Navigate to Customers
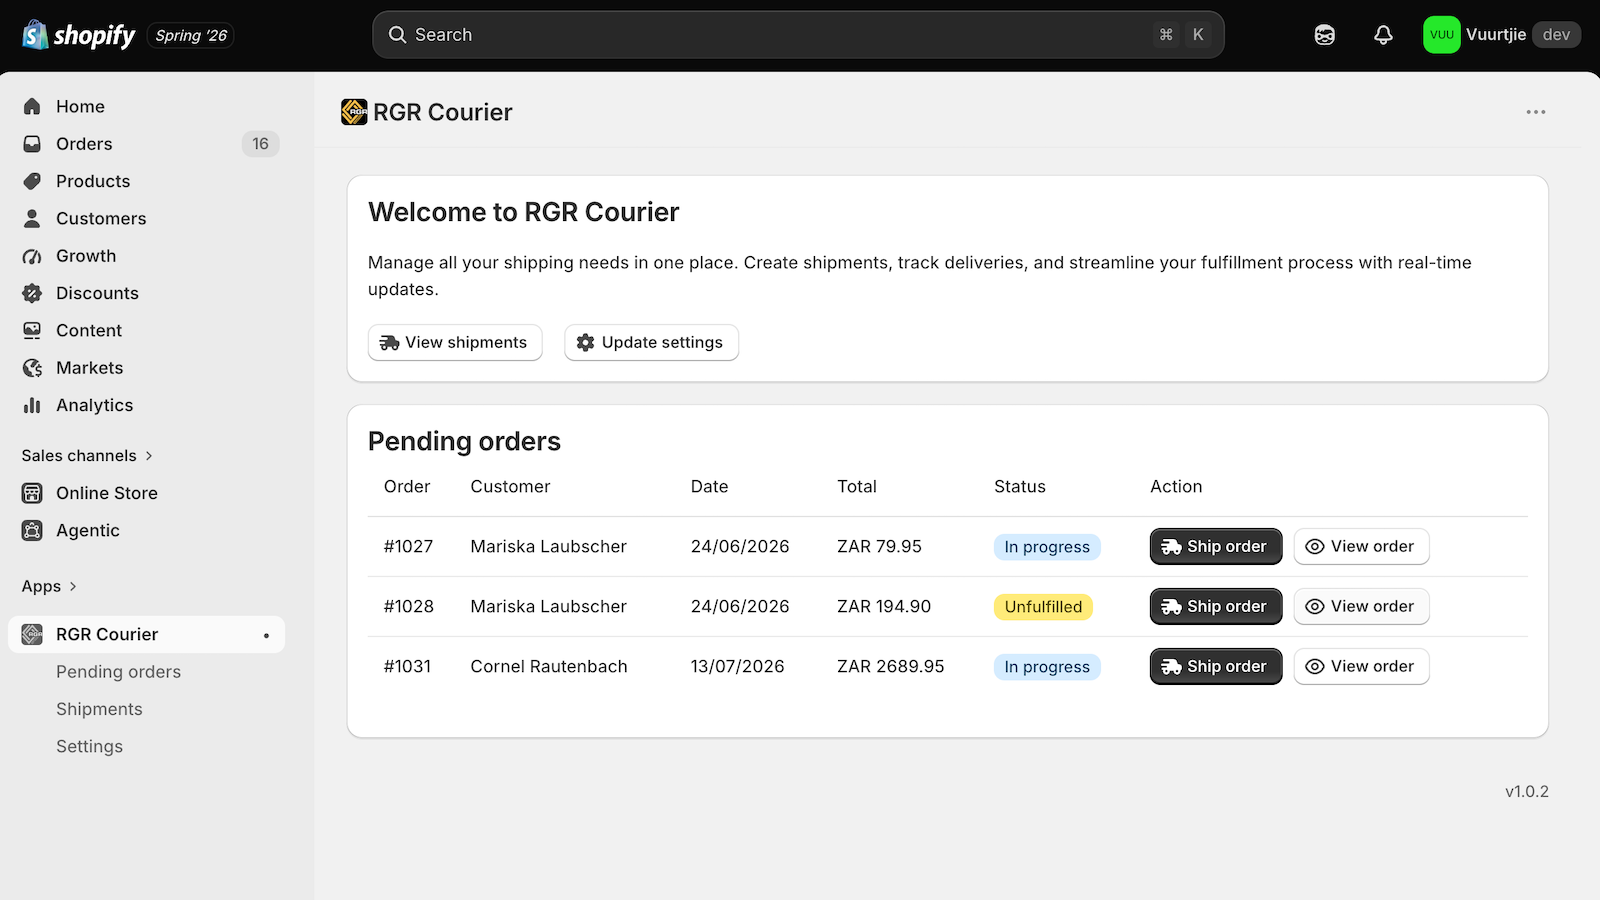The width and height of the screenshot is (1600, 900). pos(146,218)
